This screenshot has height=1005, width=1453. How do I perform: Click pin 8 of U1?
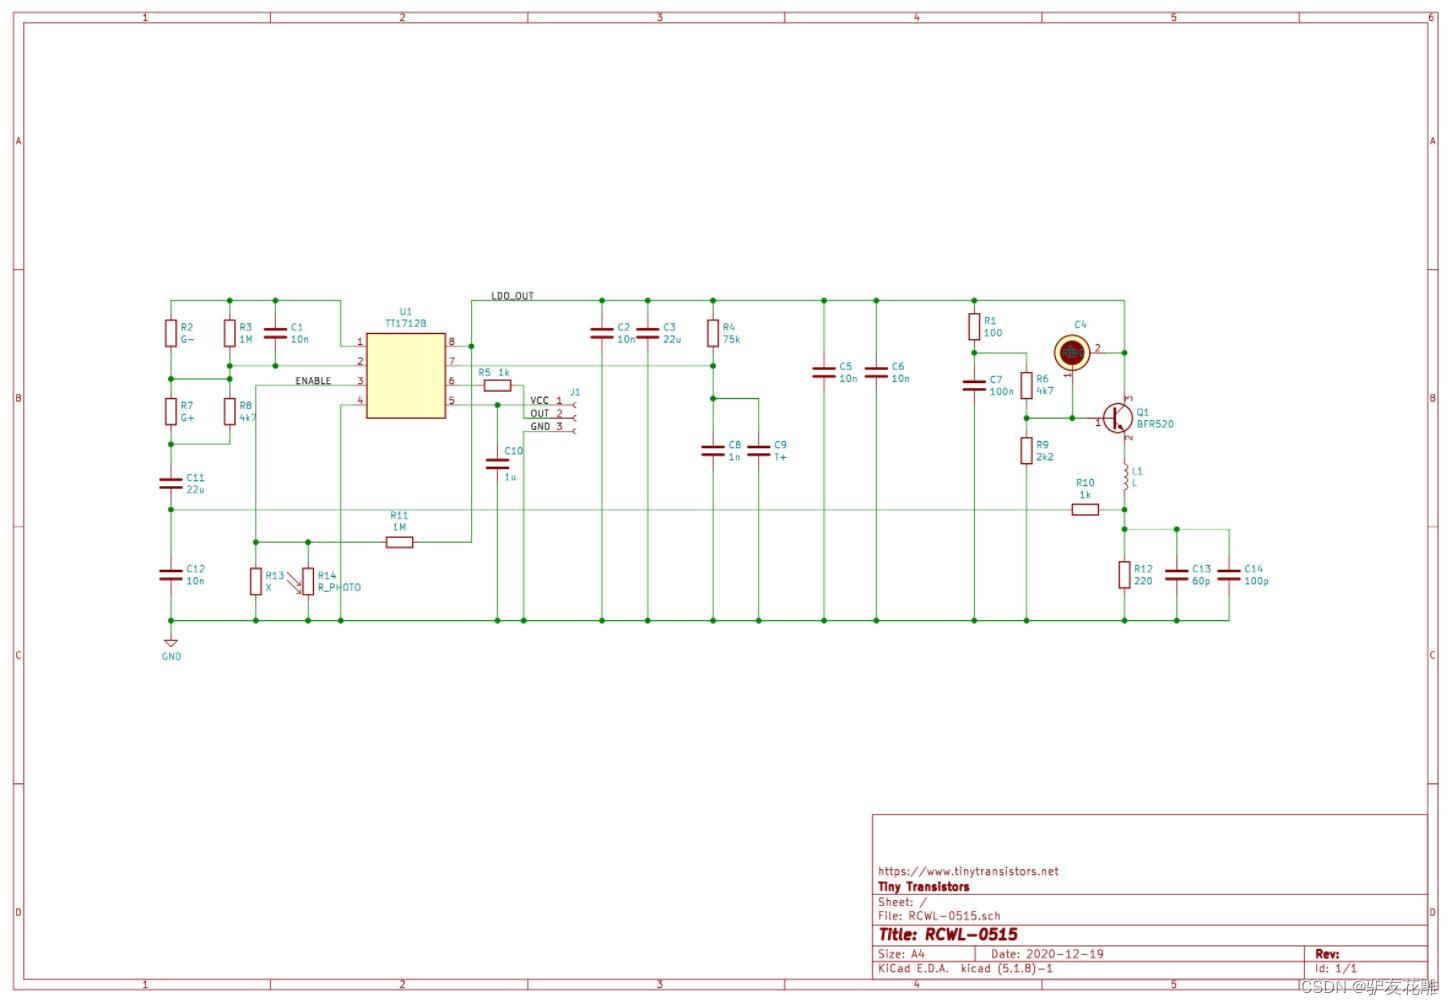451,342
